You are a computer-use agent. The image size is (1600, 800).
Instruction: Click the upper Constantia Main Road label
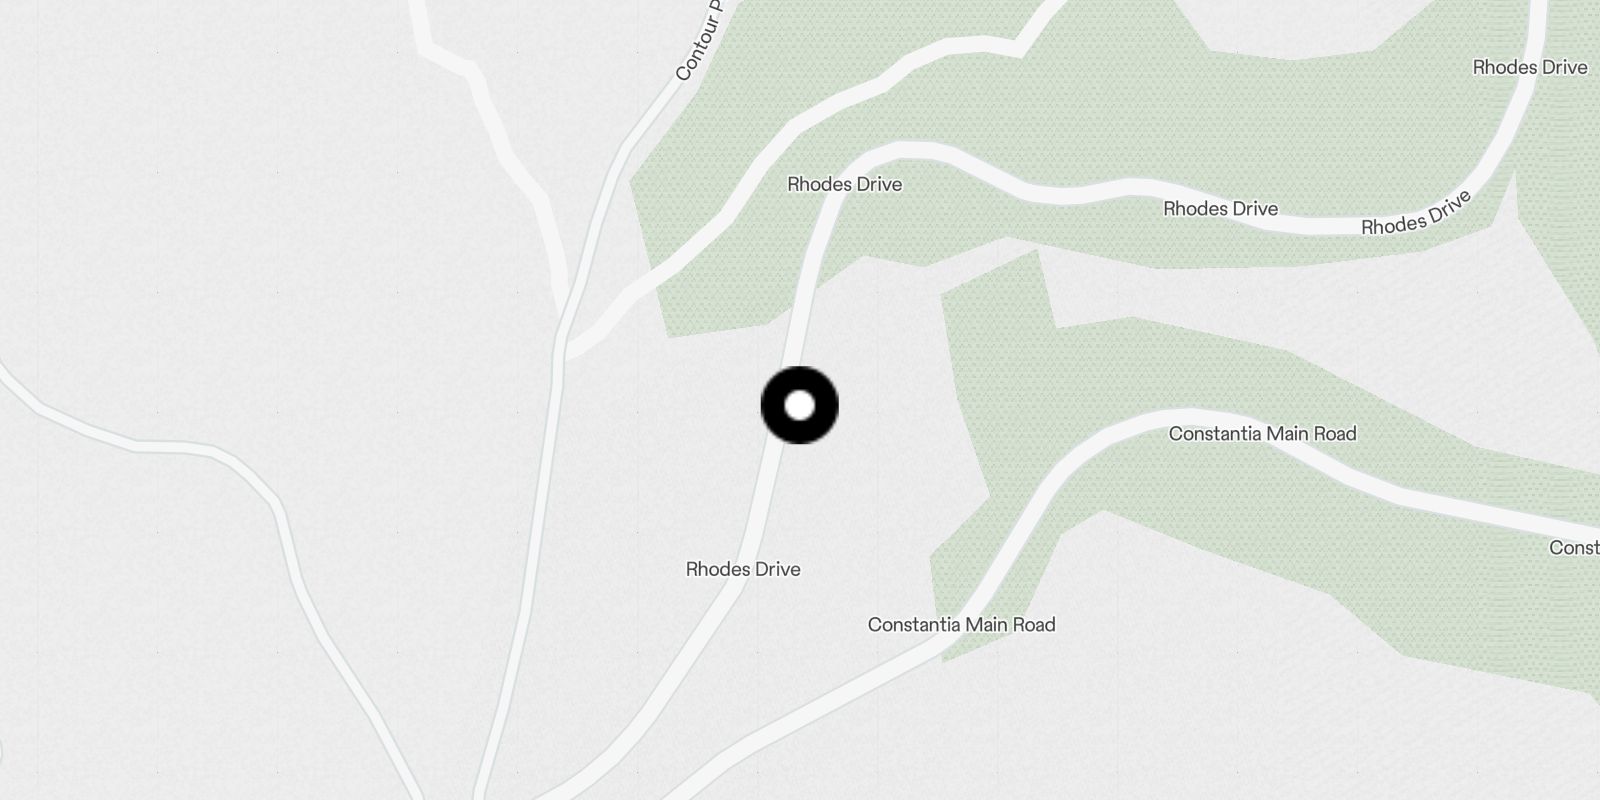[1263, 433]
